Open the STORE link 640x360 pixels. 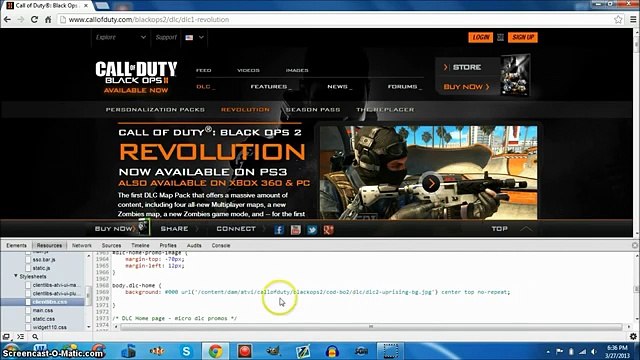coord(467,67)
